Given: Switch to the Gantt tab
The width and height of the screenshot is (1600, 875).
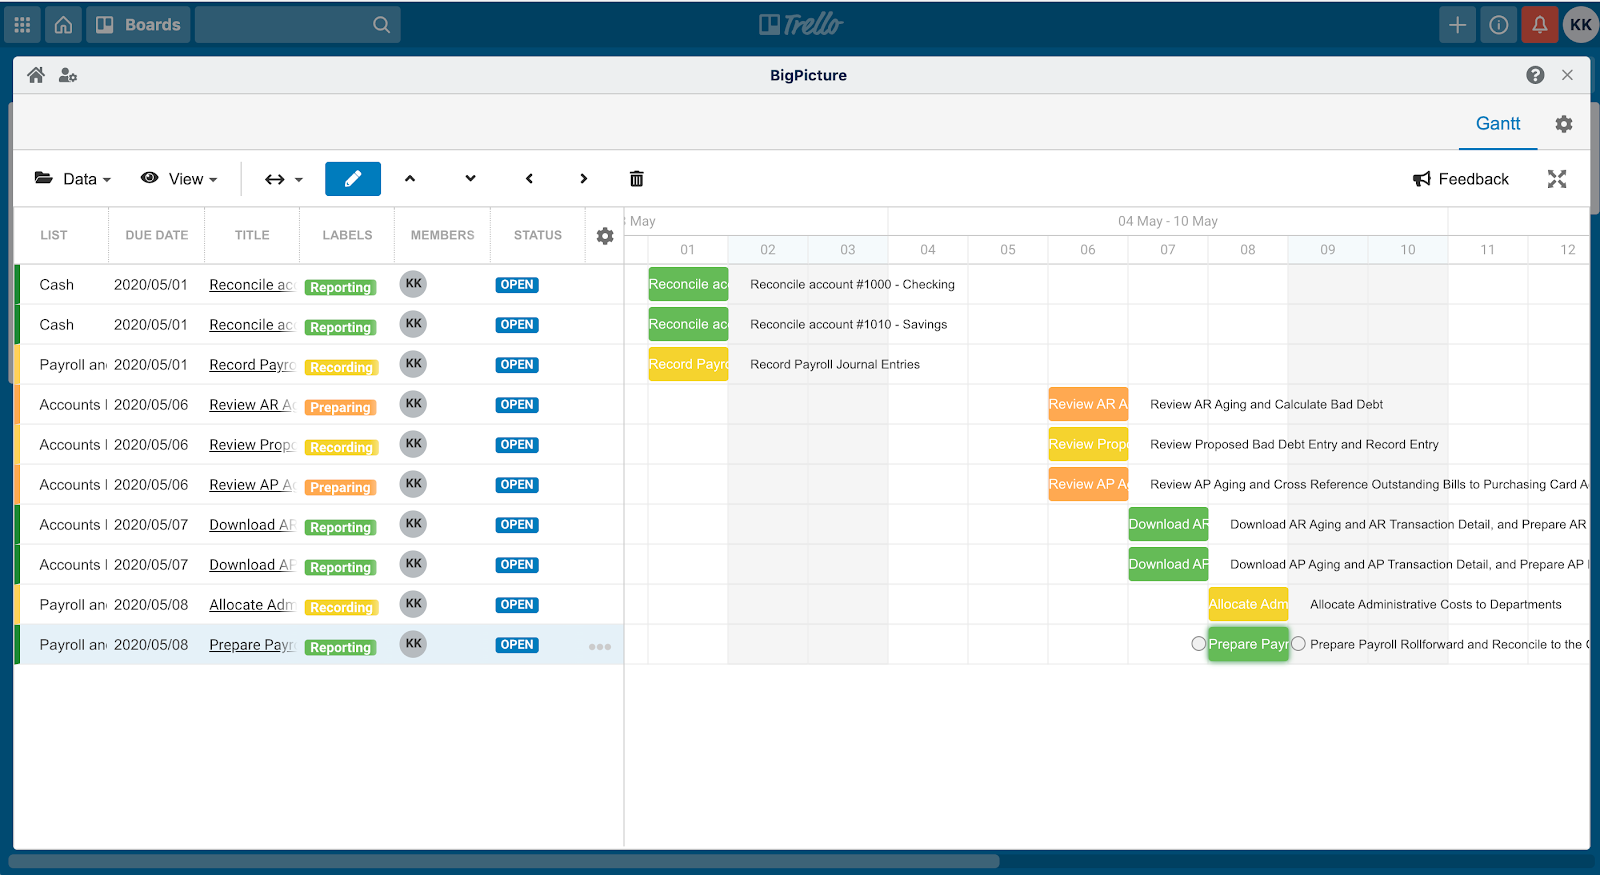Looking at the screenshot, I should coord(1498,124).
